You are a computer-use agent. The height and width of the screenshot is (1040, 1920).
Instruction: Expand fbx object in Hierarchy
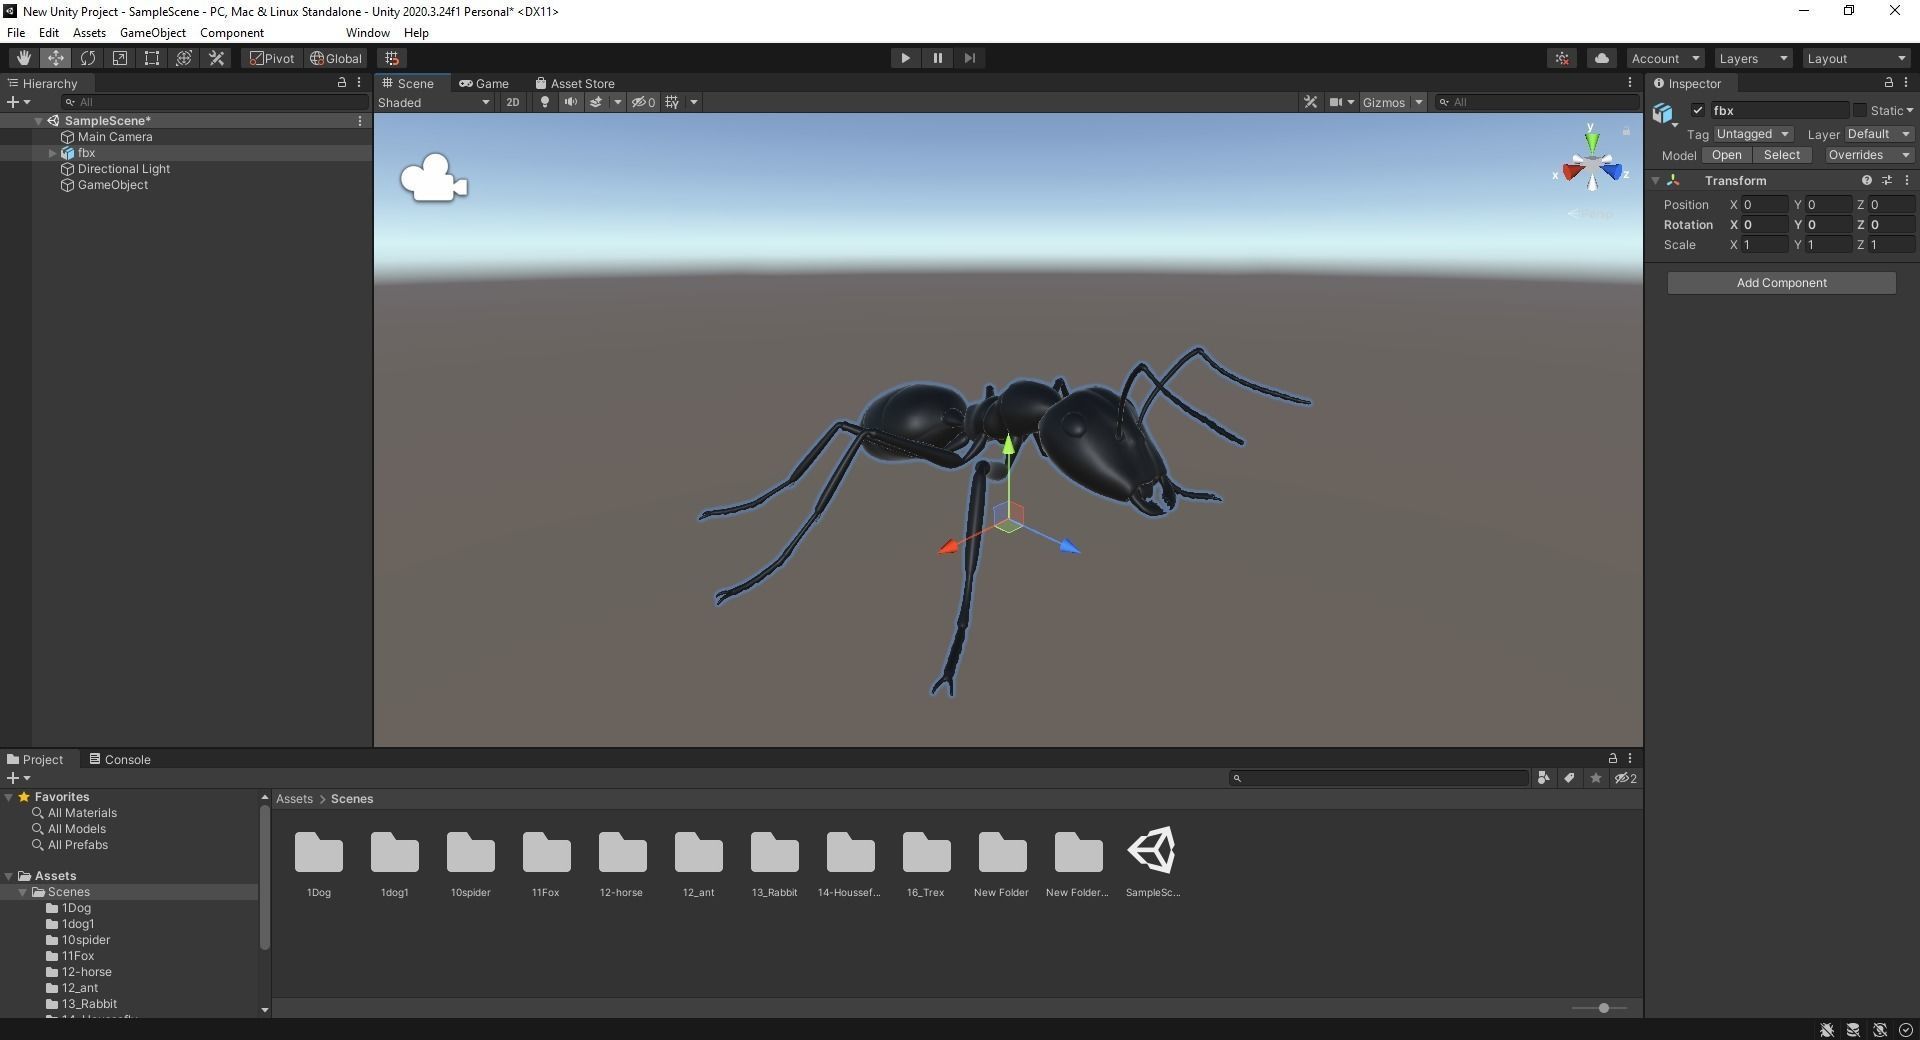[x=52, y=153]
